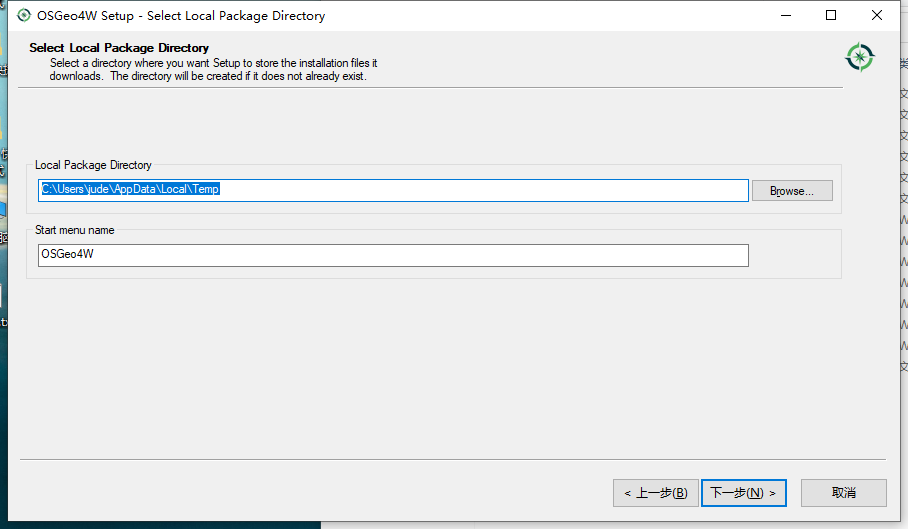908x529 pixels.
Task: Click the Browse... button
Action: tap(792, 190)
